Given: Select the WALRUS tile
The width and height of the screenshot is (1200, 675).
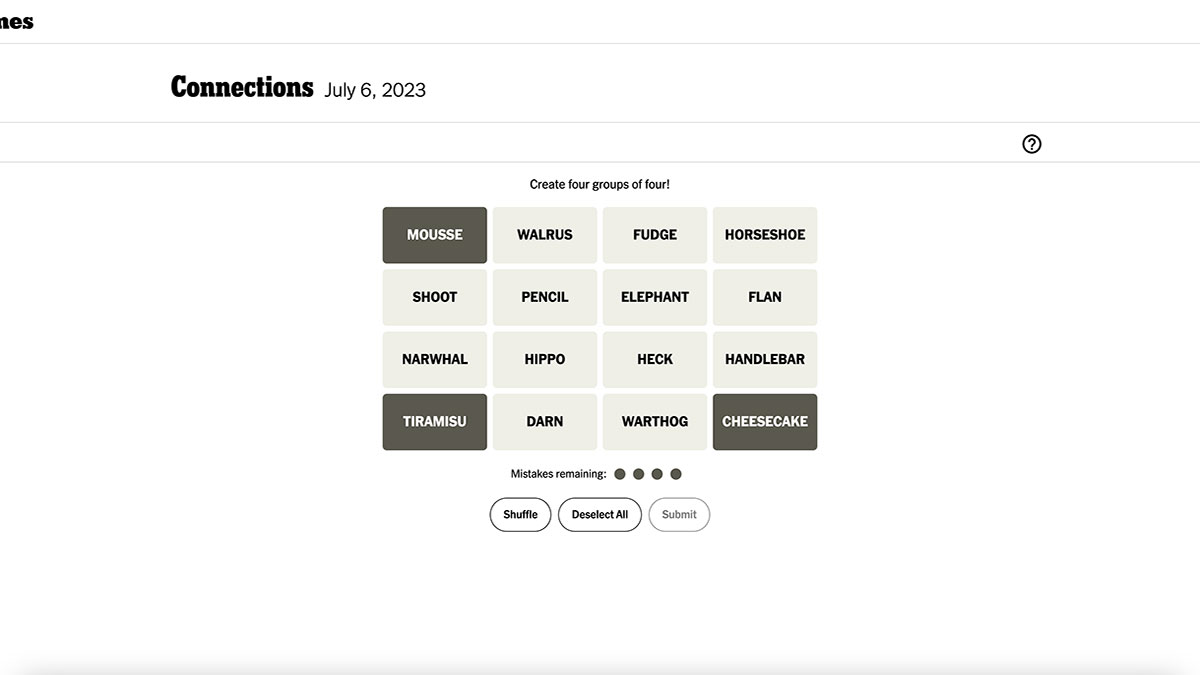Looking at the screenshot, I should click(545, 235).
